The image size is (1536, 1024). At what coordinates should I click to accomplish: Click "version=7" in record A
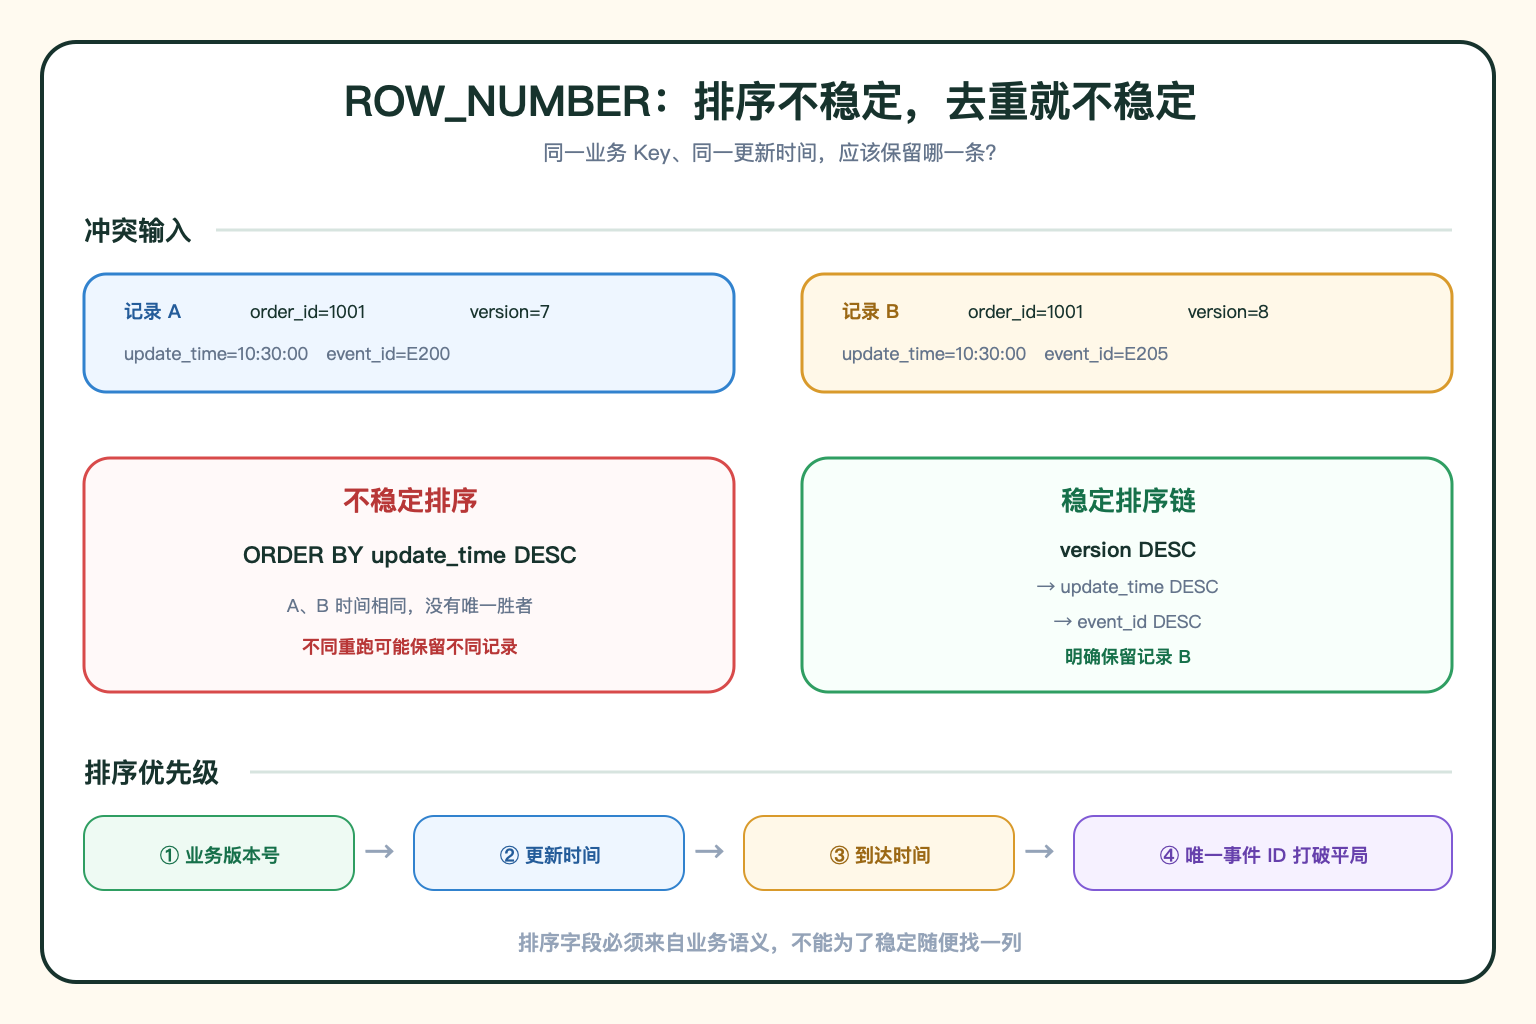[x=510, y=312]
